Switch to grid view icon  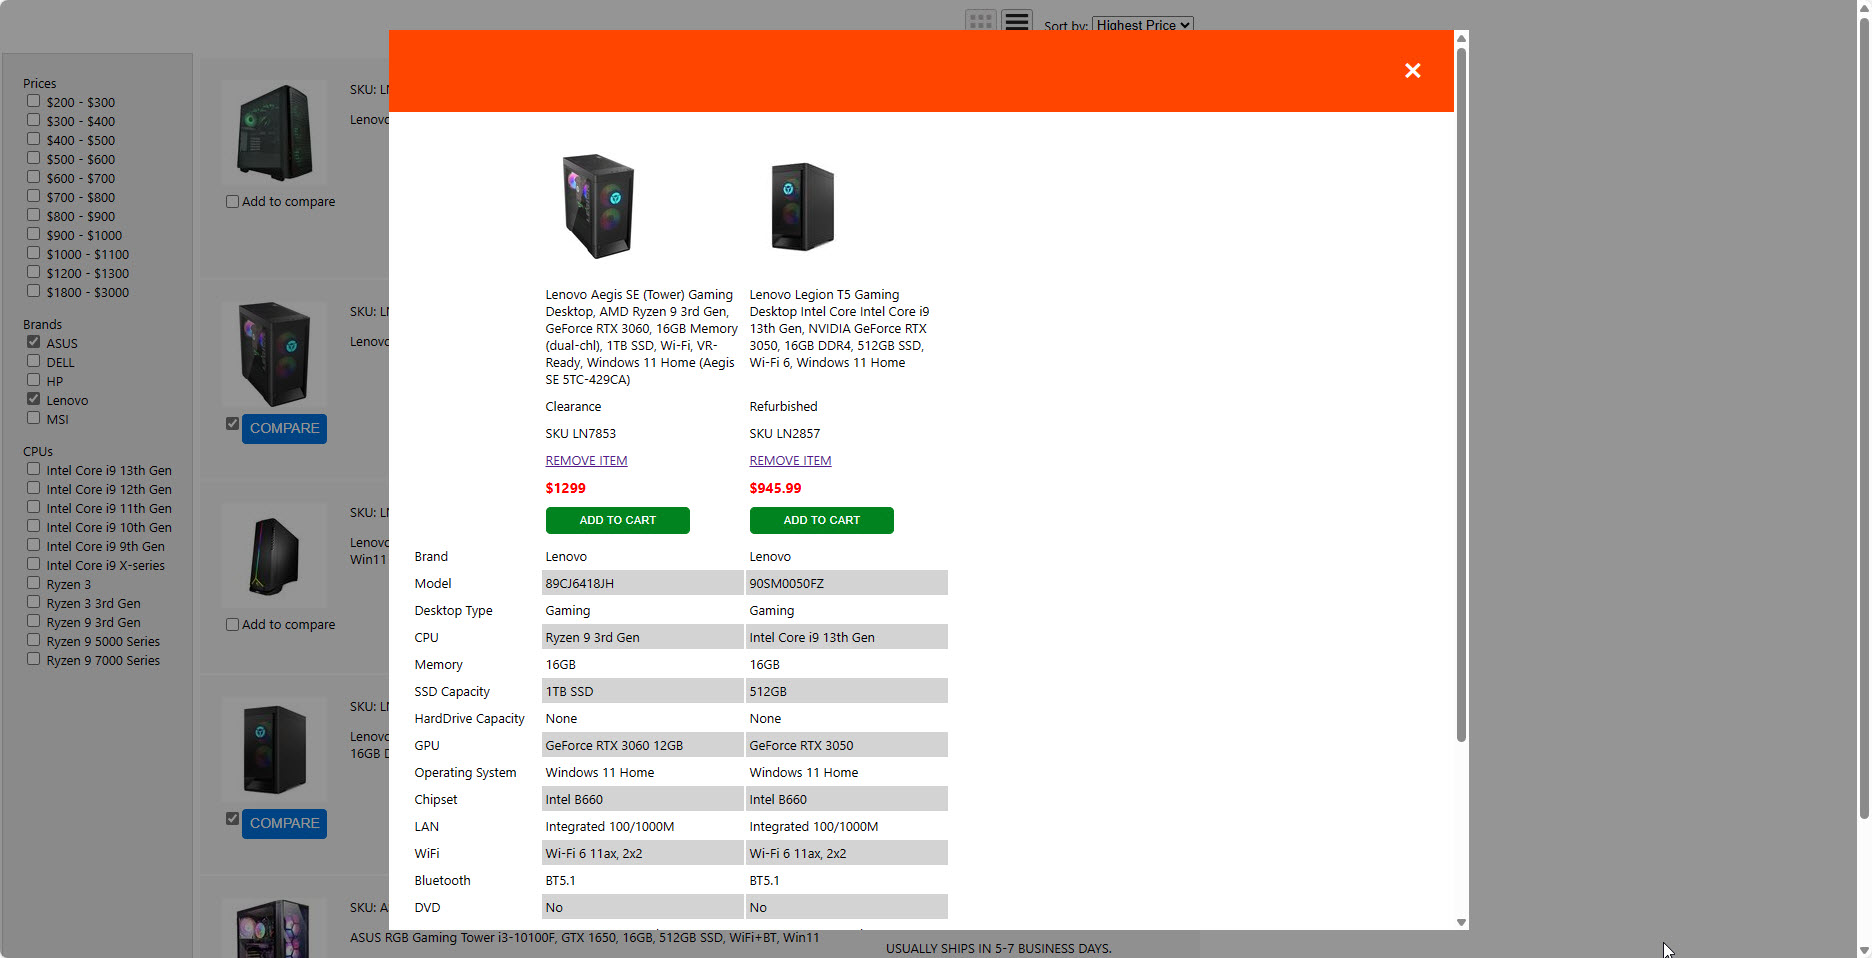(x=980, y=21)
